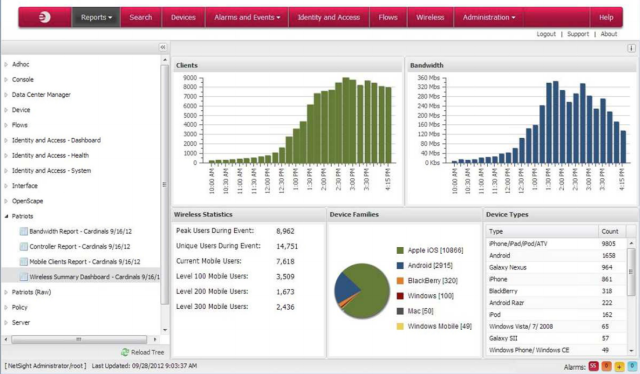The height and width of the screenshot is (374, 640).
Task: Open the Wireless tab
Action: pyautogui.click(x=430, y=17)
